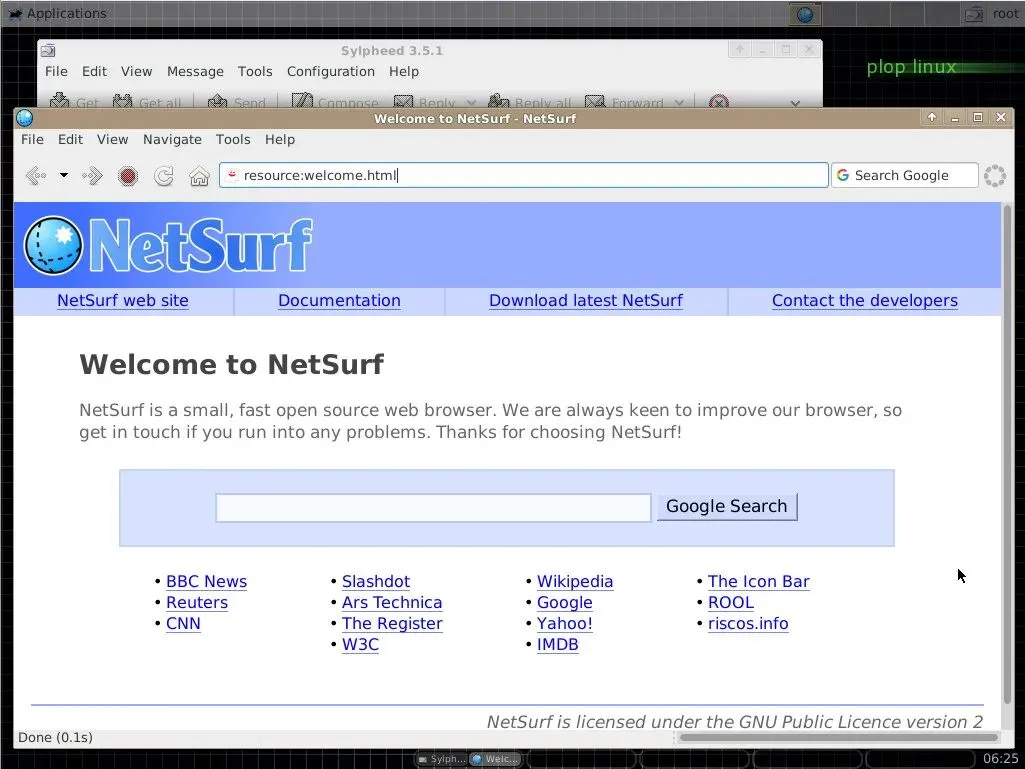The height and width of the screenshot is (769, 1025).
Task: Click the NetSurf globe logo banner image
Action: coord(168,245)
